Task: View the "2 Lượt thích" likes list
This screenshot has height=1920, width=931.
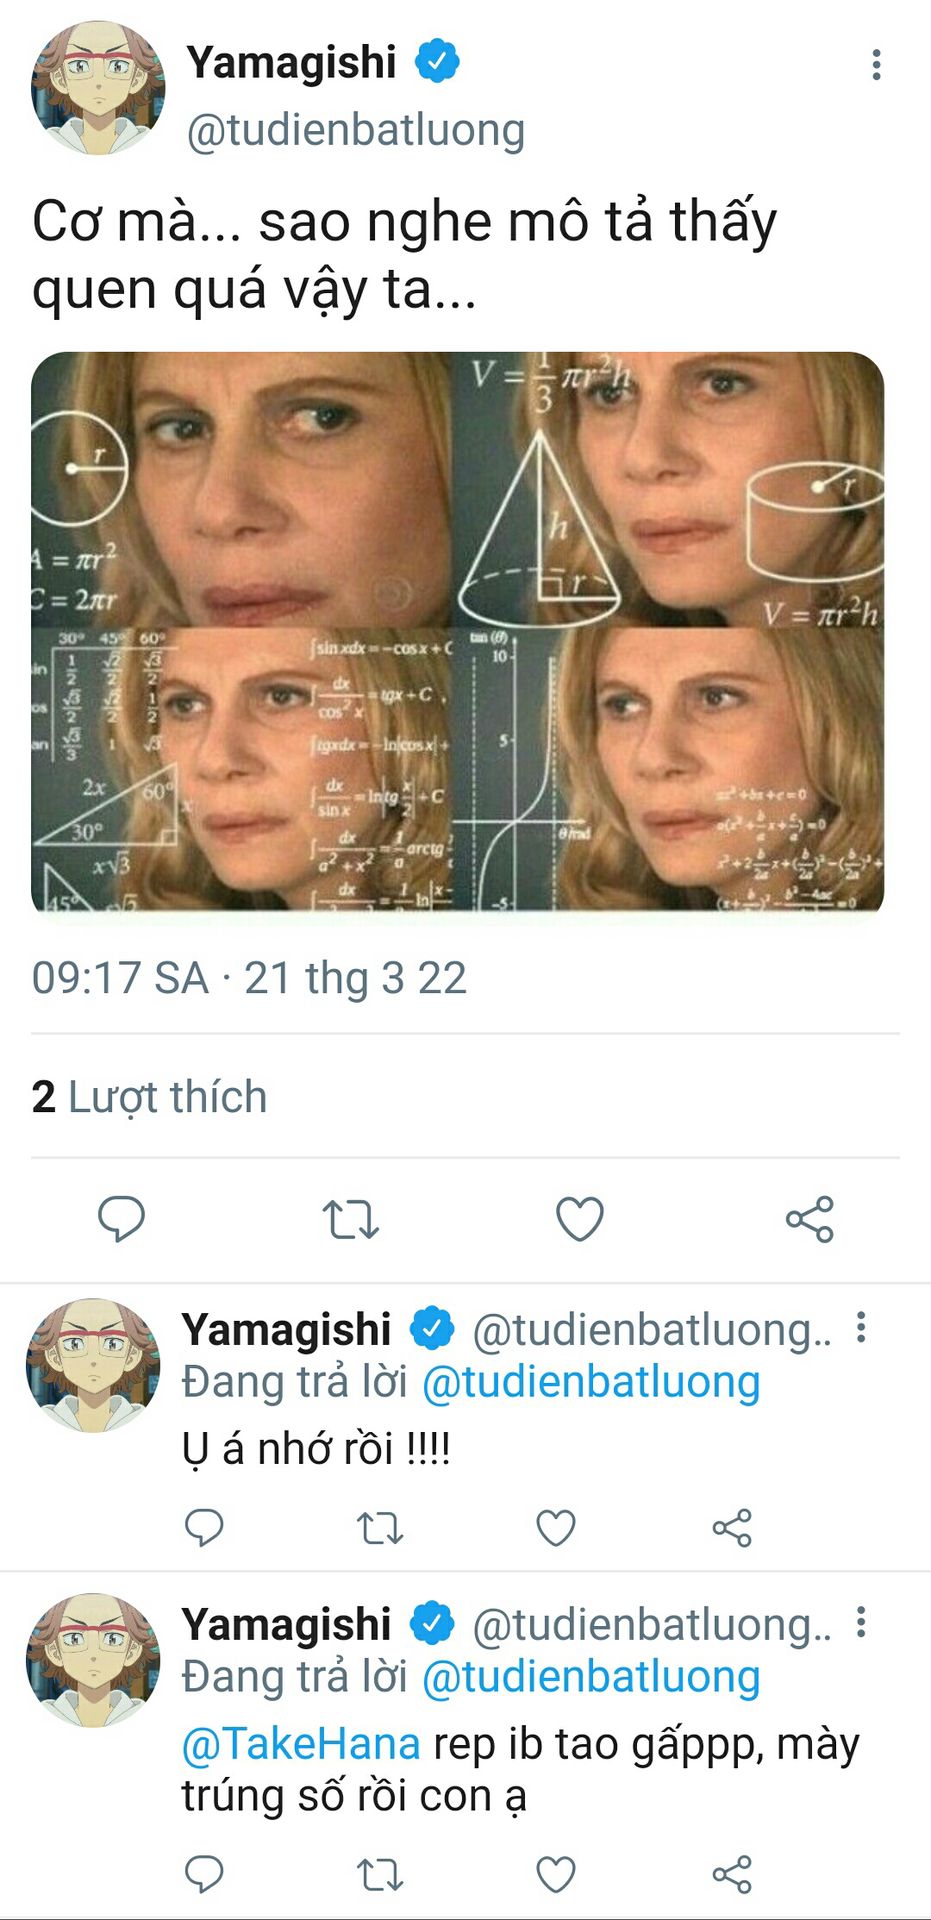Action: 150,1097
